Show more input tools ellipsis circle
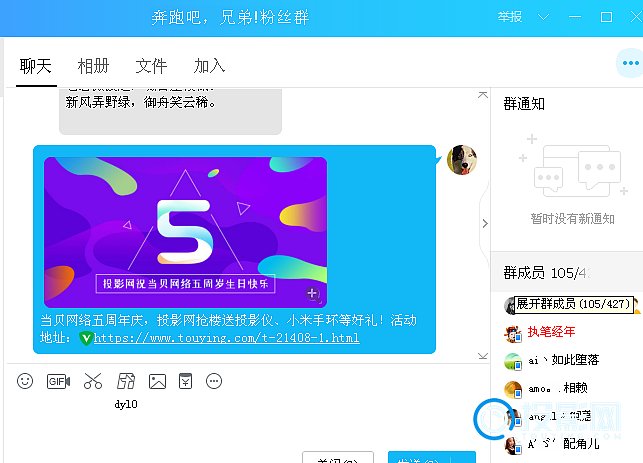 coord(214,381)
